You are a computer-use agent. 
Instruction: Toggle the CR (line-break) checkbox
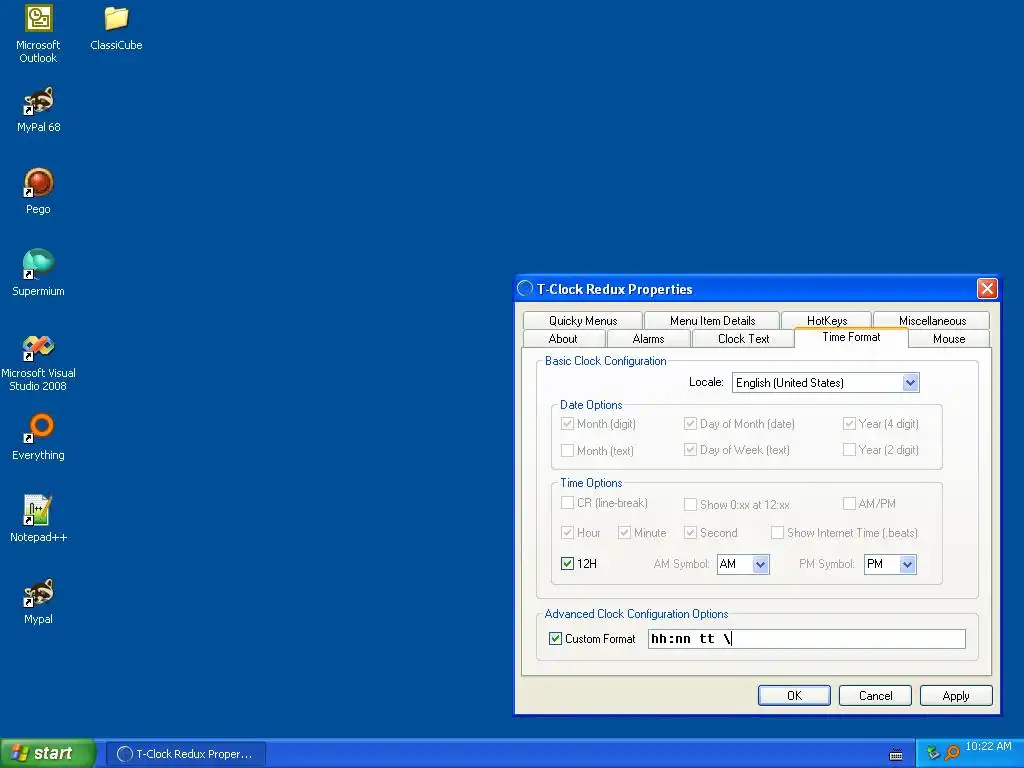(567, 503)
